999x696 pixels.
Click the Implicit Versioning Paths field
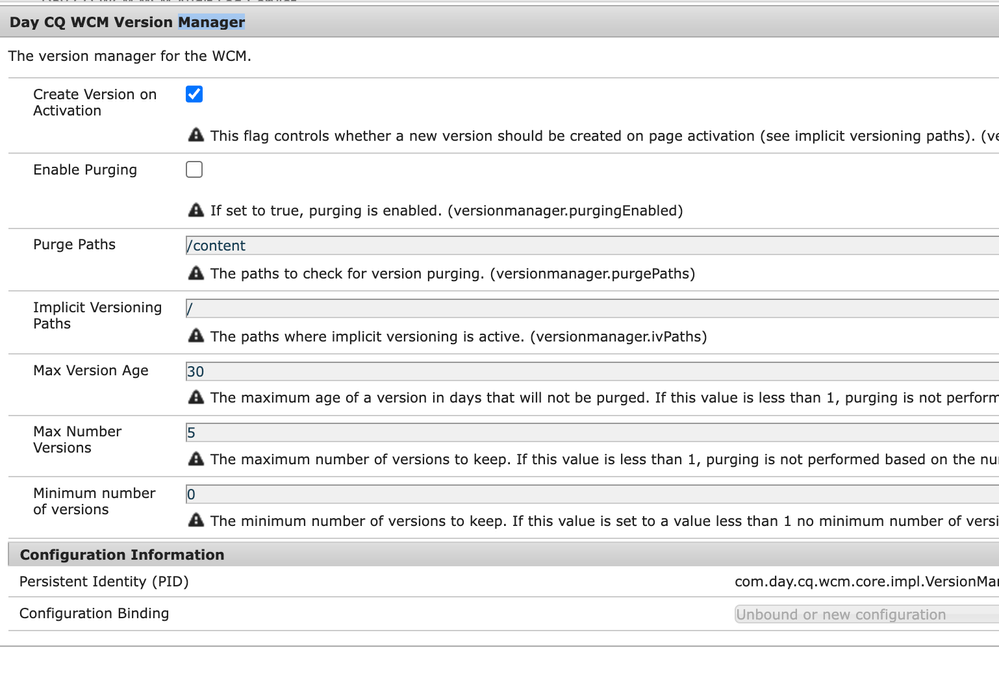click(590, 309)
